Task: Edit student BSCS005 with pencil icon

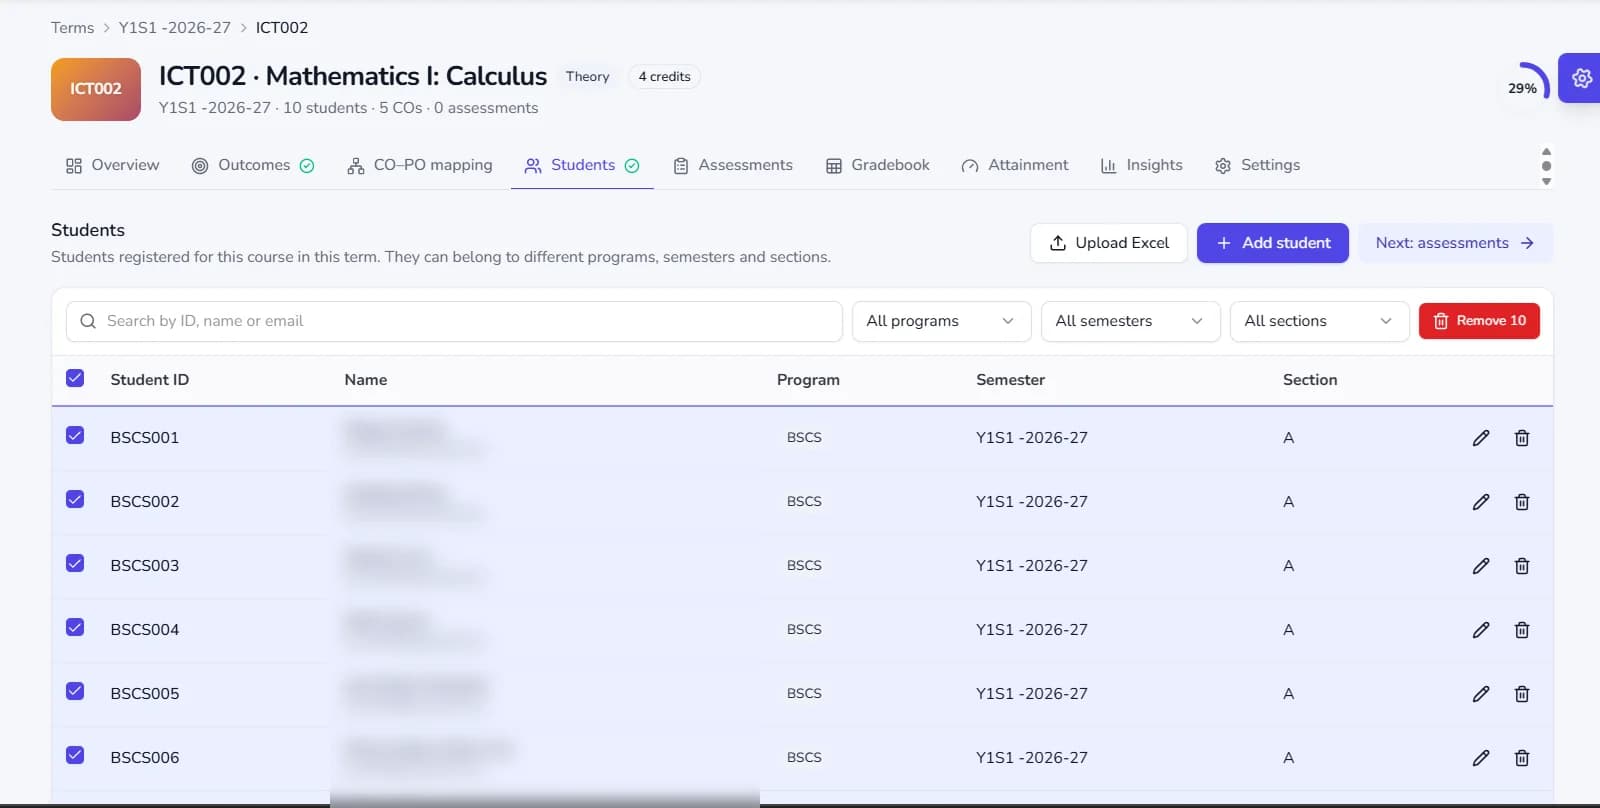Action: (1481, 694)
